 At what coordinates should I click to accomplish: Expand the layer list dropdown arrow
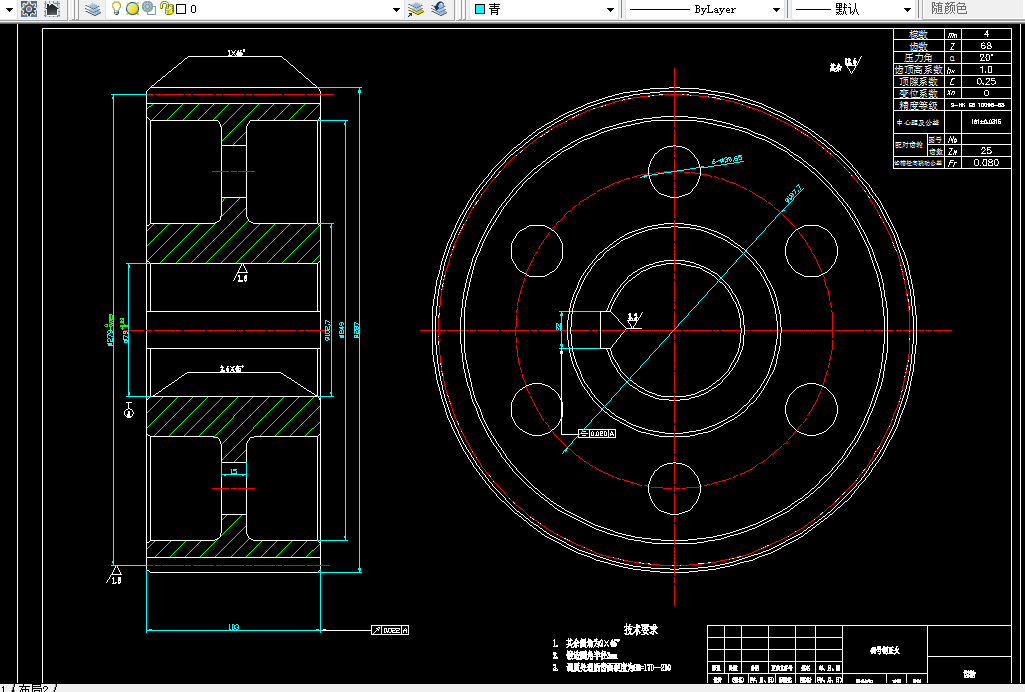[x=396, y=10]
